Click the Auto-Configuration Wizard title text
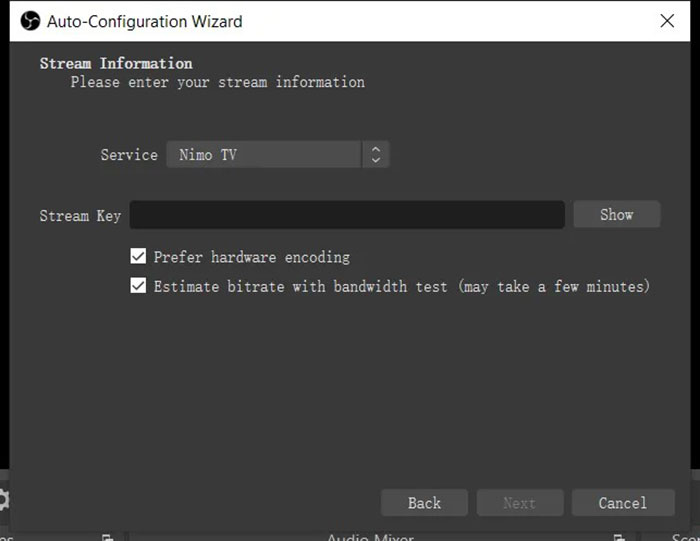The image size is (700, 541). click(x=145, y=21)
